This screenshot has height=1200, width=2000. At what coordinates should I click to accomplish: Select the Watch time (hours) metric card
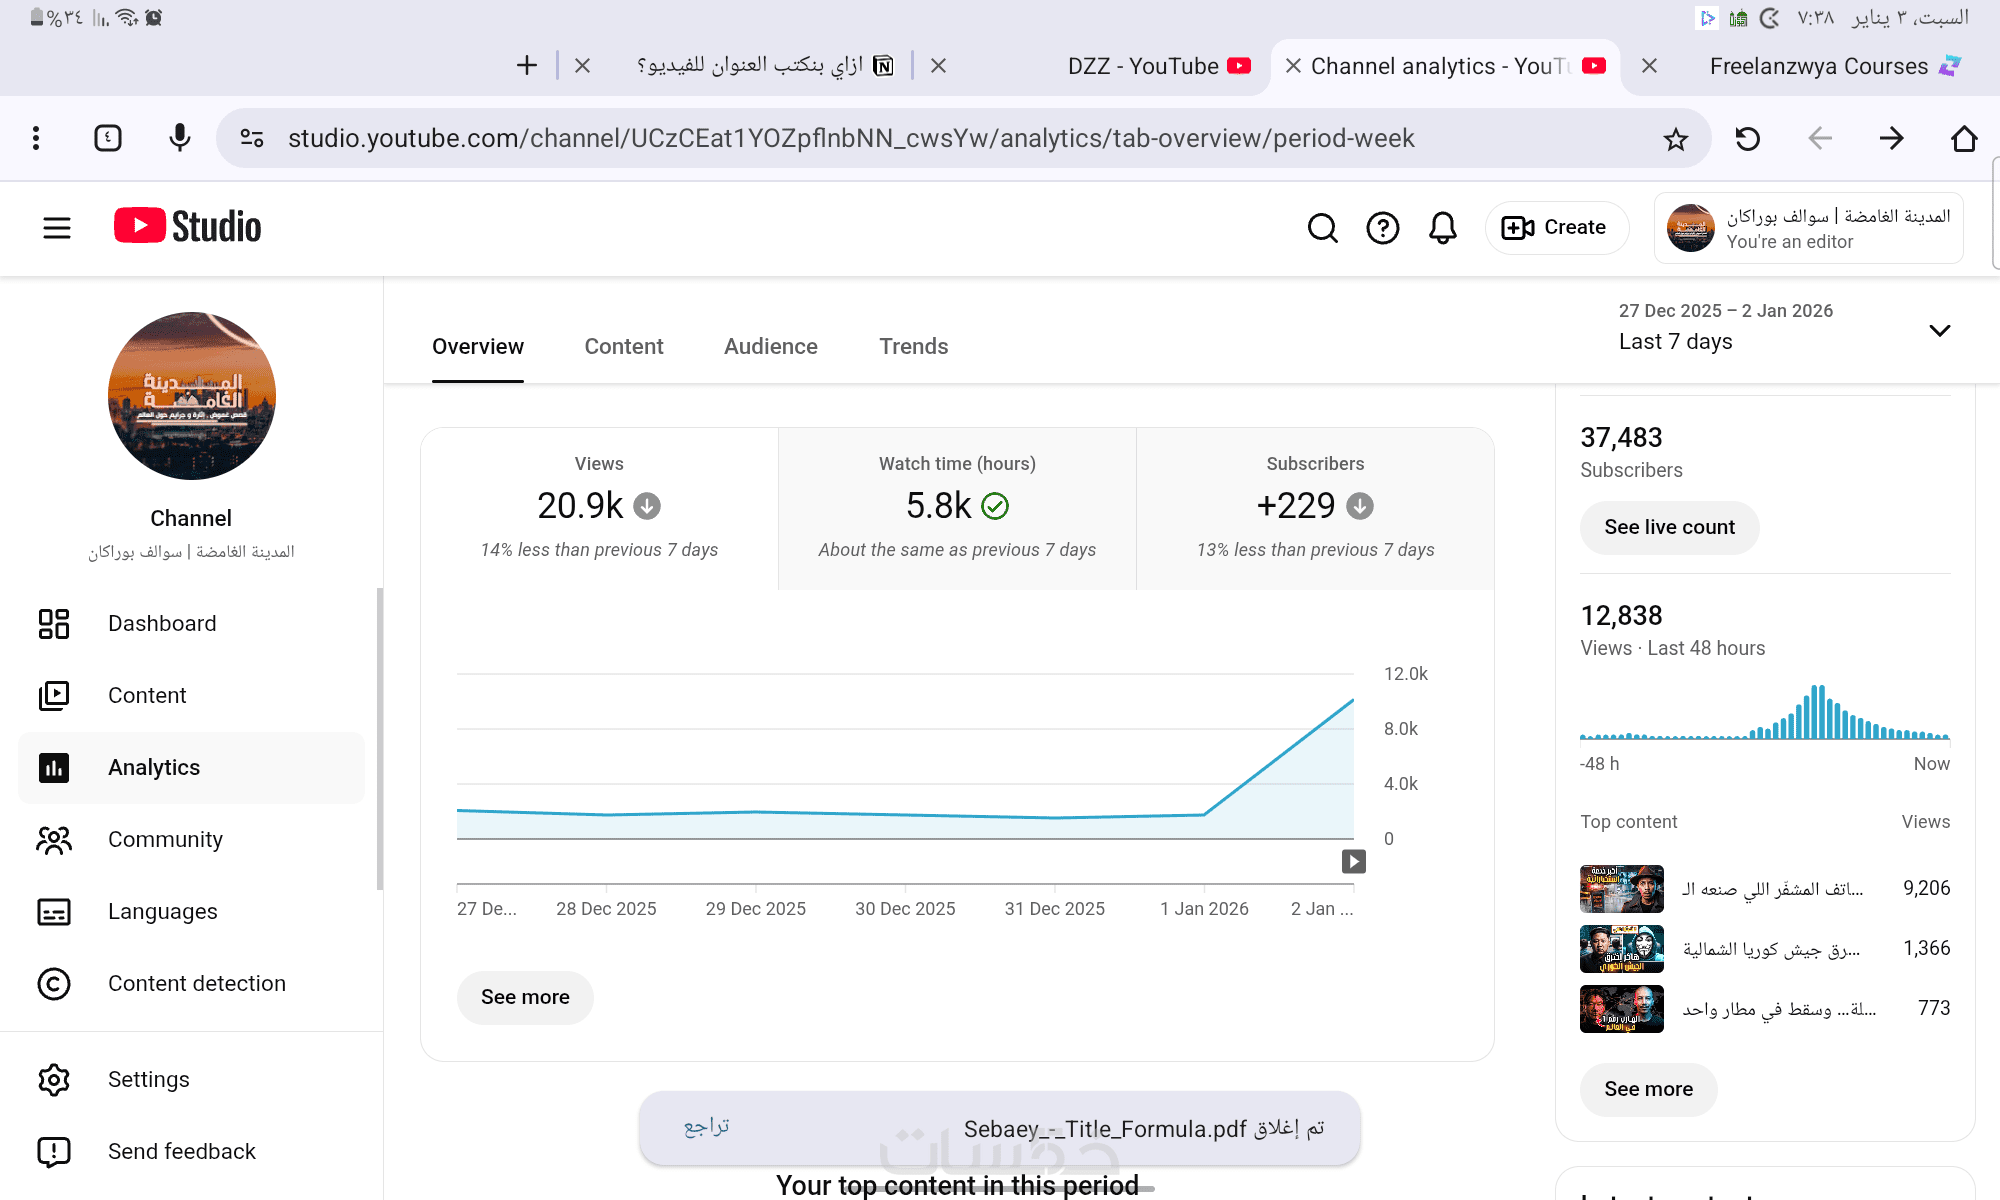[957, 508]
